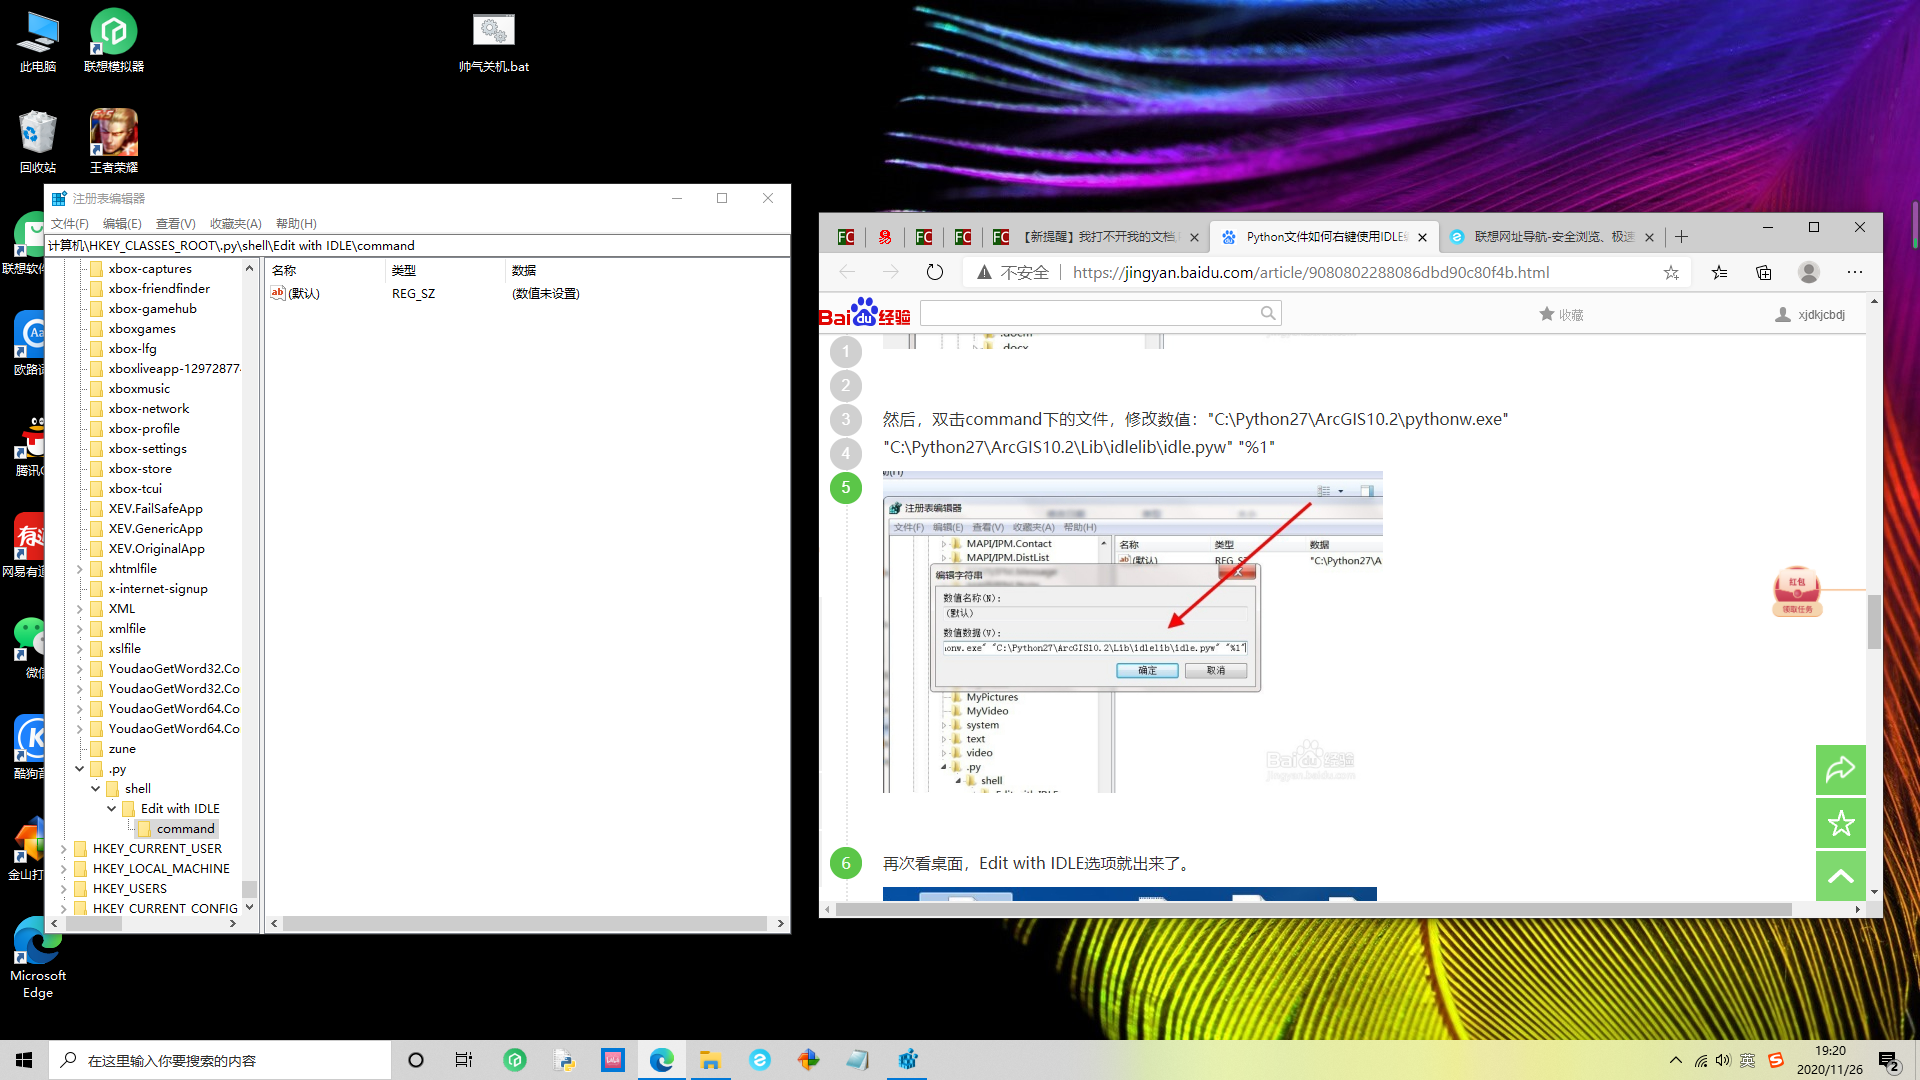Click the browser back arrow

[847, 272]
